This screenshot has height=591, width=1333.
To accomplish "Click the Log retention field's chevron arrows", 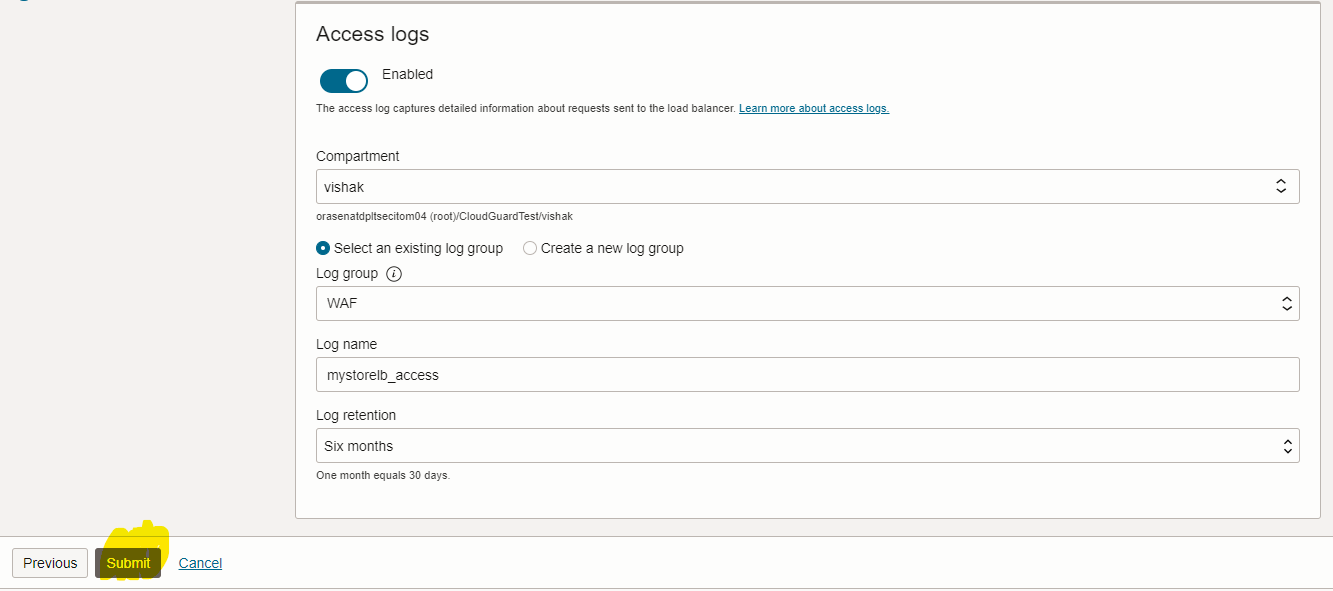I will pyautogui.click(x=1287, y=446).
